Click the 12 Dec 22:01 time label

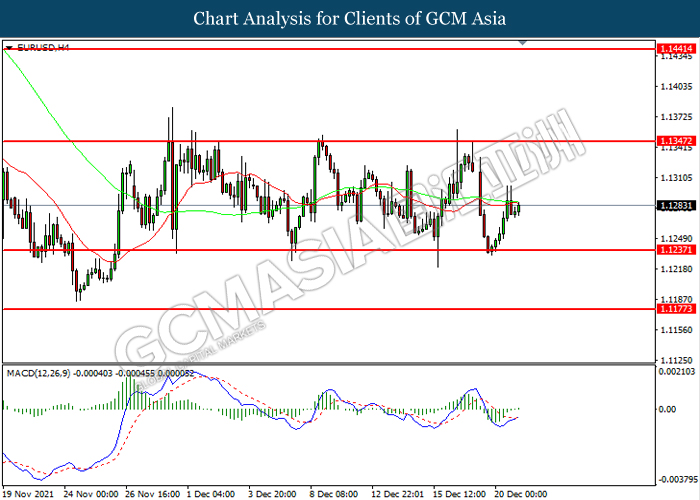coord(397,494)
